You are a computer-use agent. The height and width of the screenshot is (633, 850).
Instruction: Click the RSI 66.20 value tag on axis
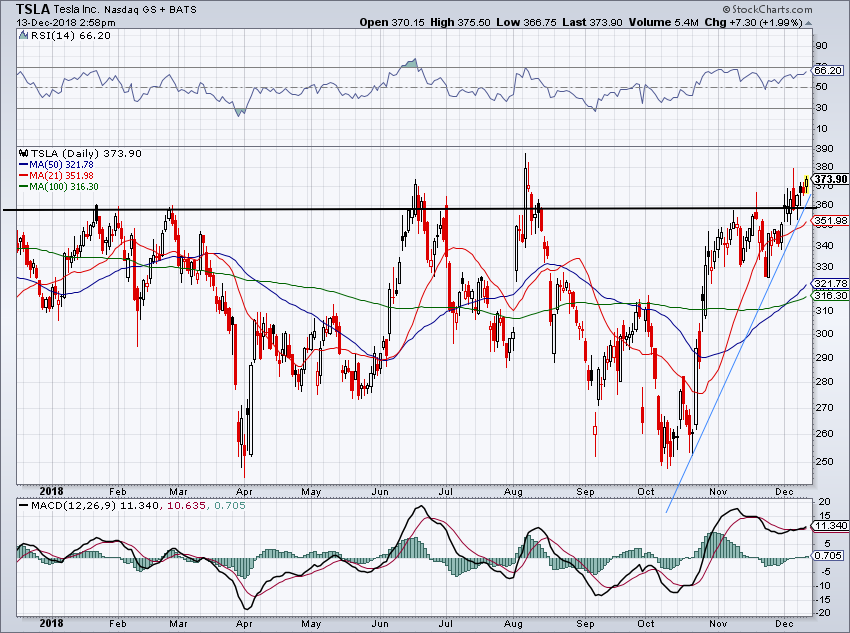point(829,71)
